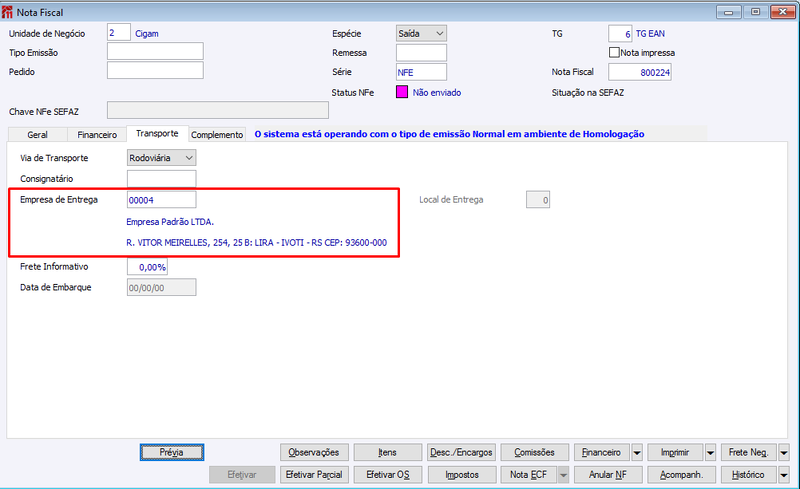Click the Frete Informativo percentage field

point(147,267)
